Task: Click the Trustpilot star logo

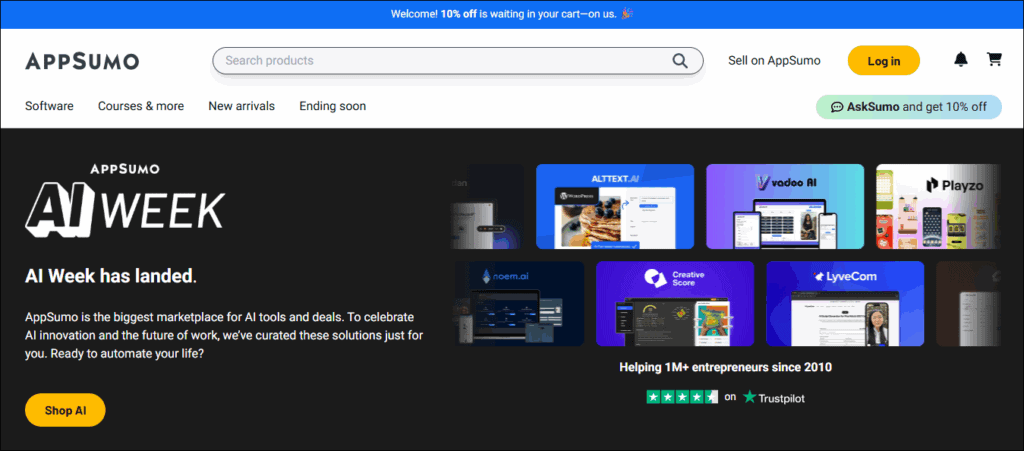Action: coord(750,397)
